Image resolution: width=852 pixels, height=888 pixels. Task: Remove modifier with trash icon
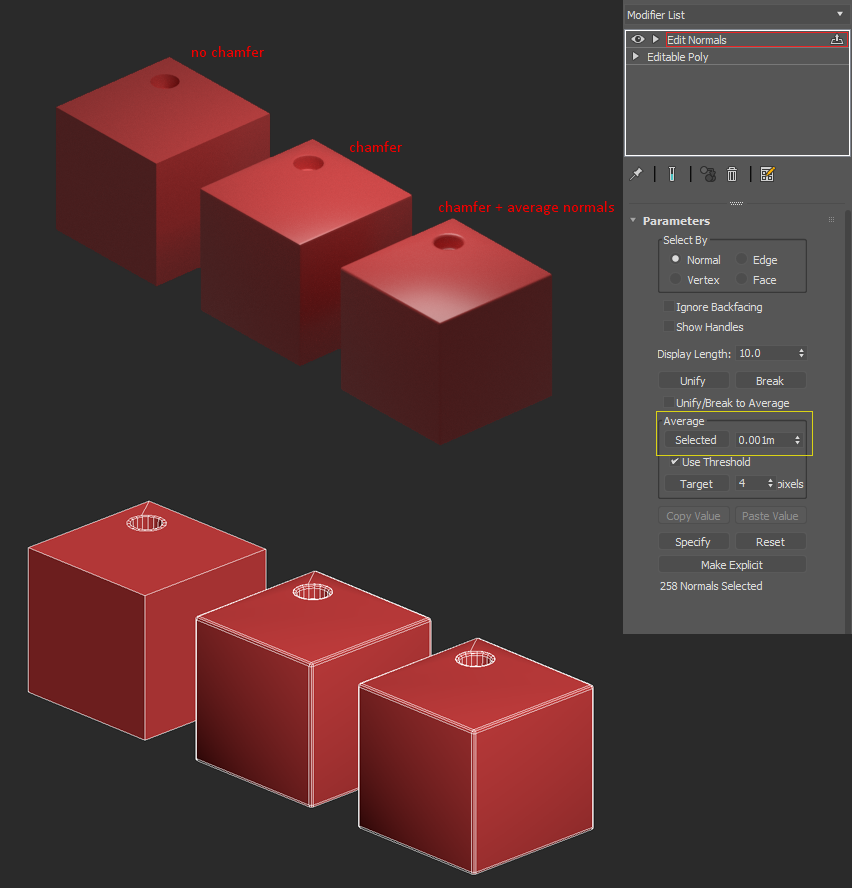732,174
